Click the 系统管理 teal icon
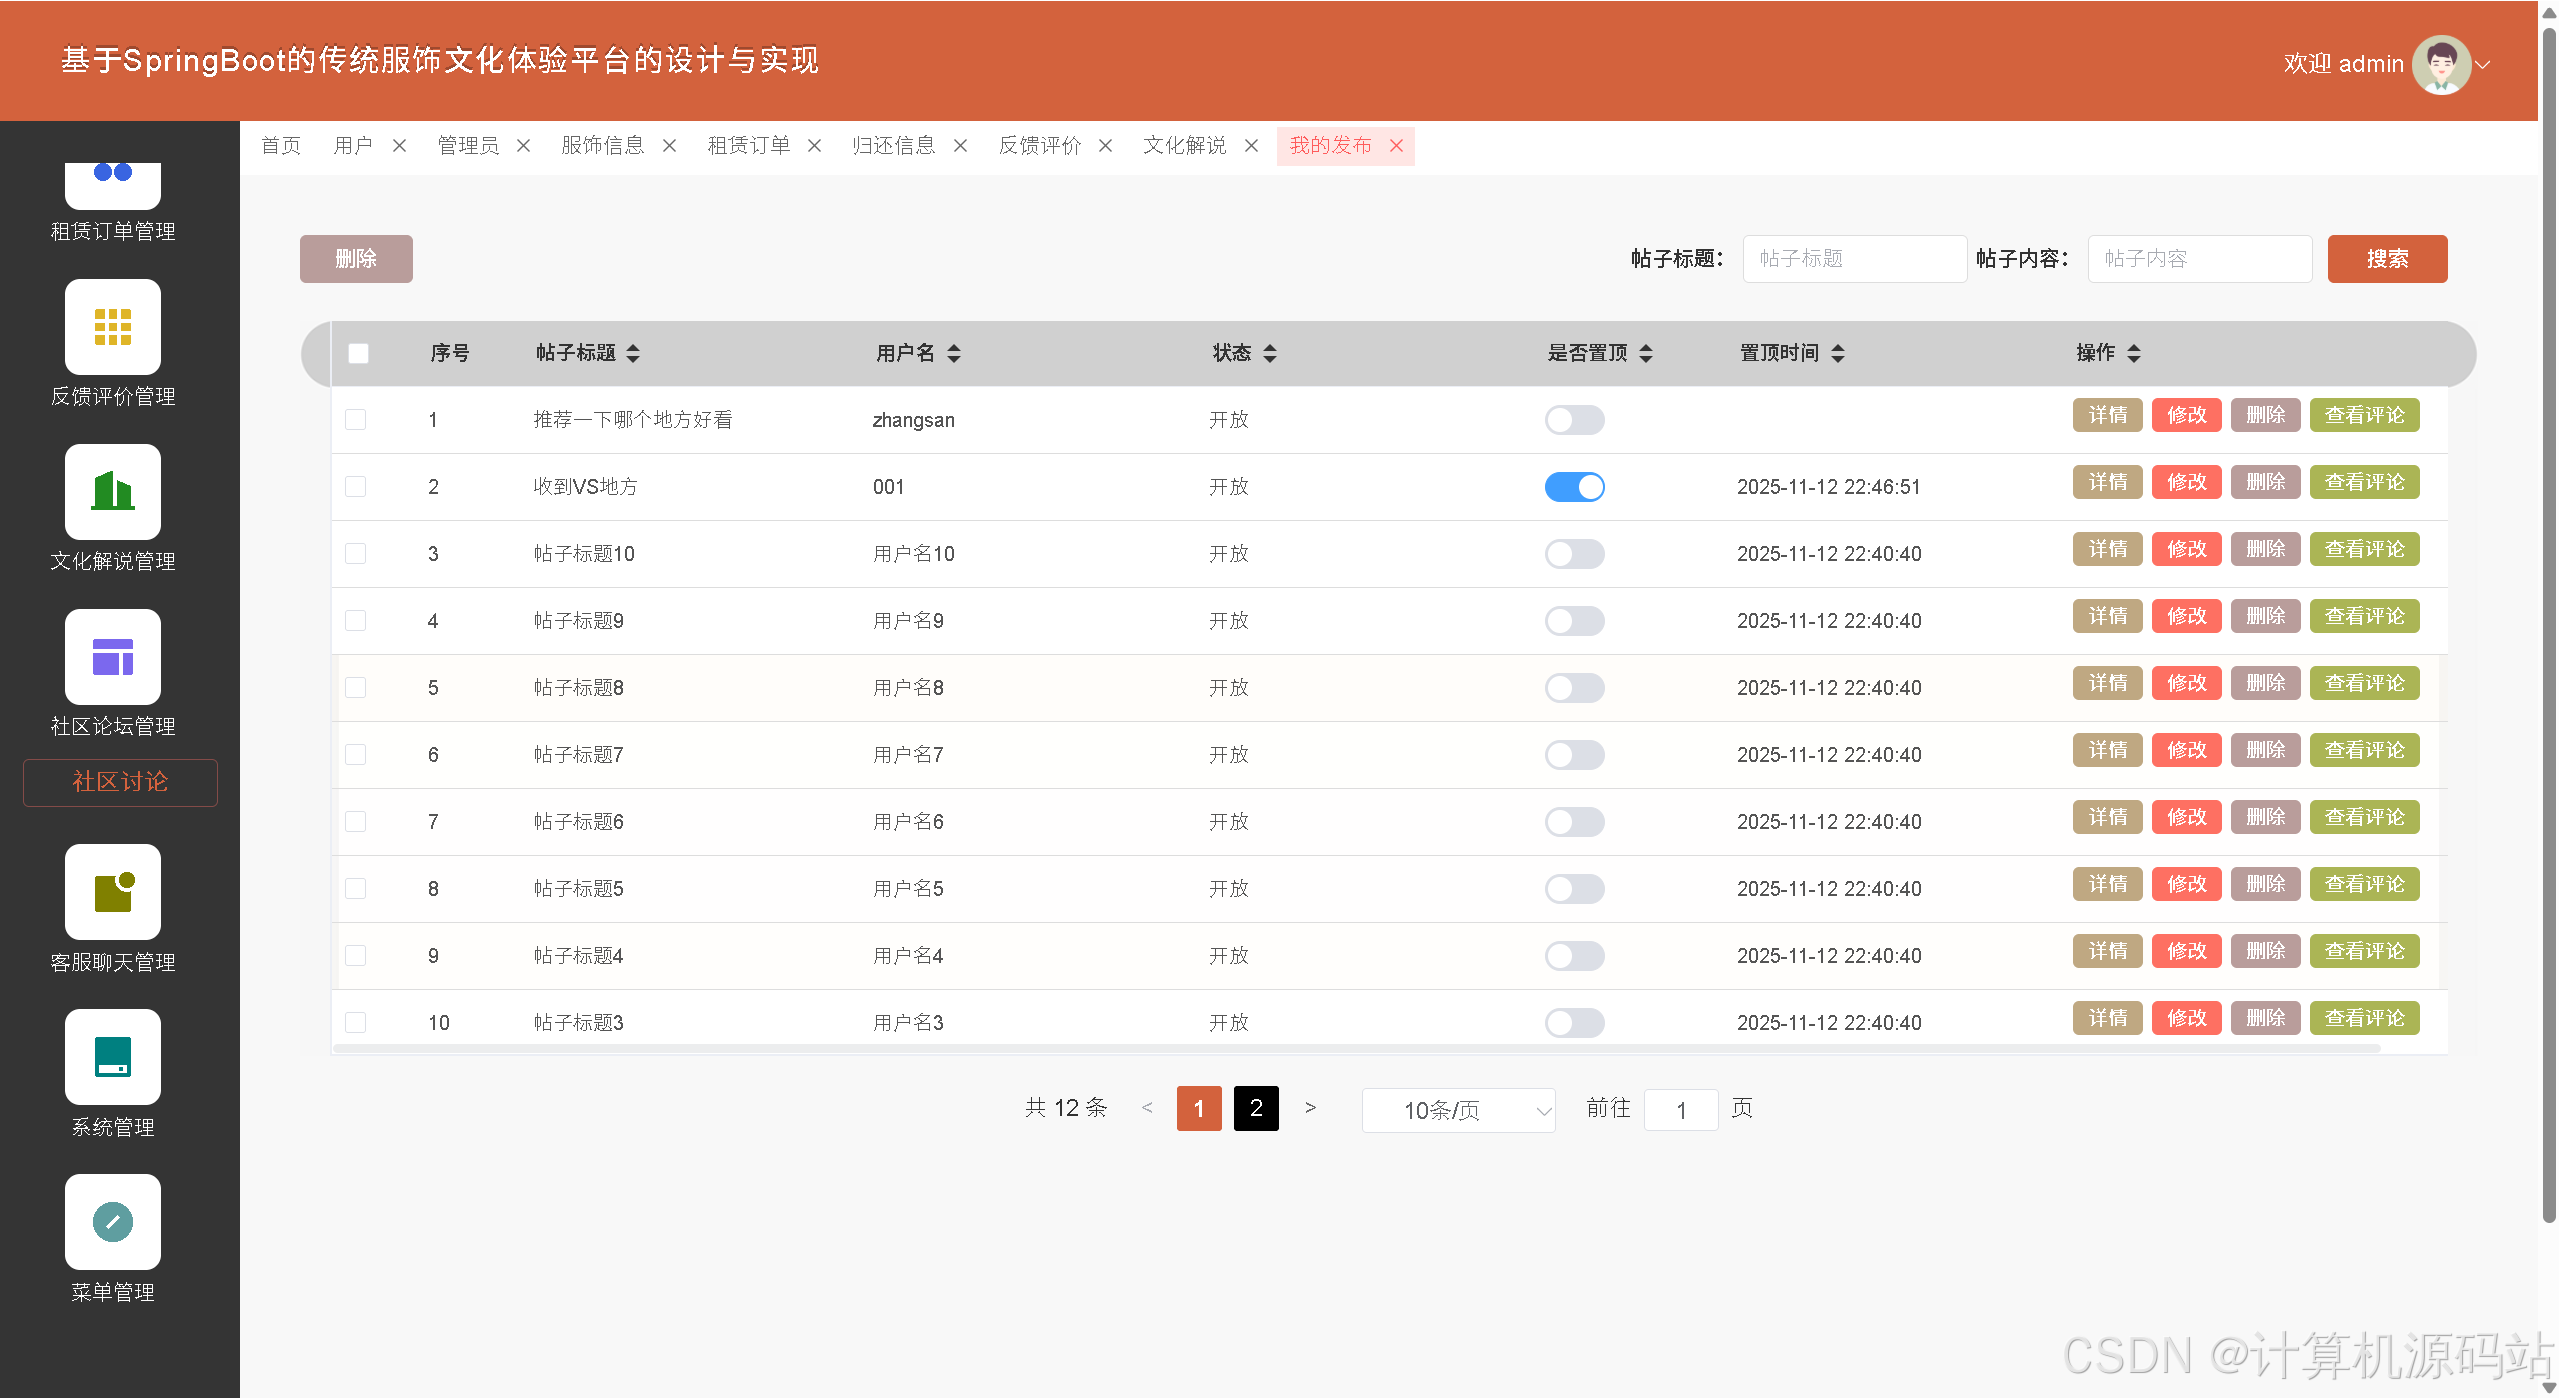This screenshot has height=1398, width=2559. (112, 1057)
